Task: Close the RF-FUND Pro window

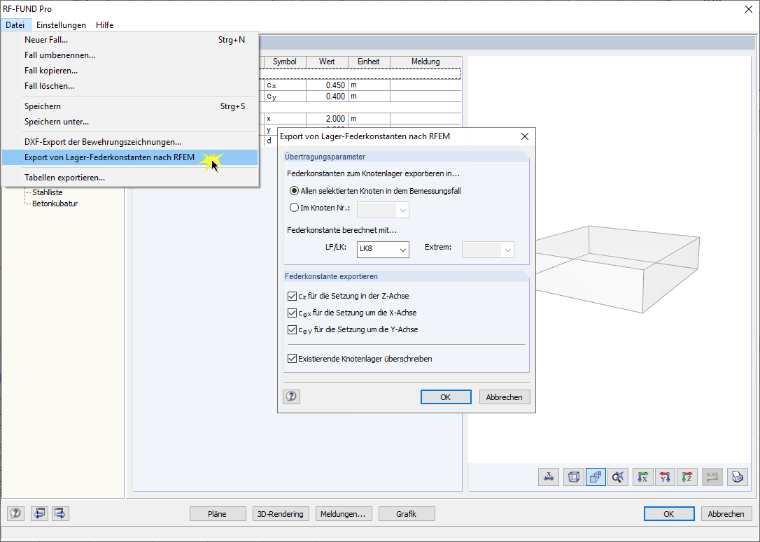Action: click(x=748, y=9)
